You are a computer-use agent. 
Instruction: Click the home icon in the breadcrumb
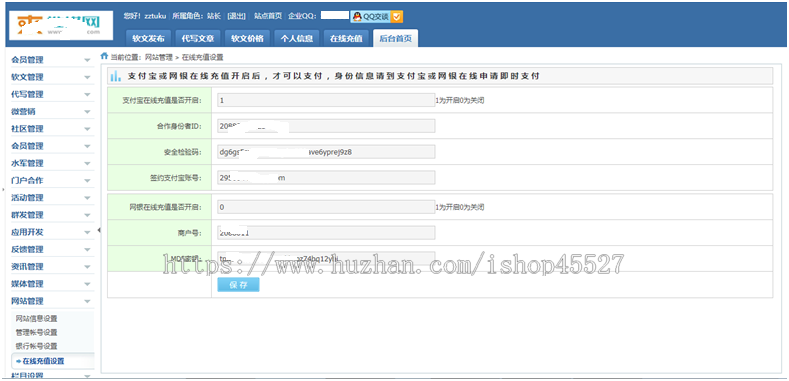tap(105, 56)
